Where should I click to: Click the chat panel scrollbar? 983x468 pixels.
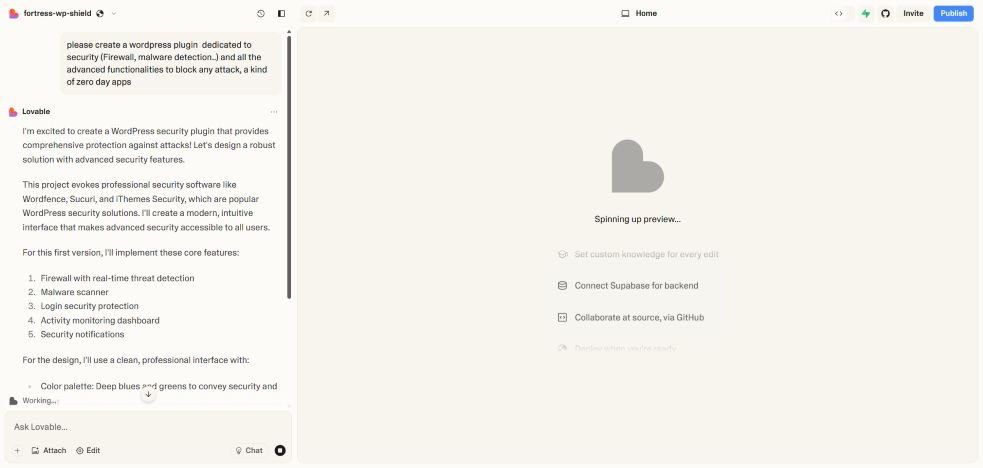(x=289, y=167)
